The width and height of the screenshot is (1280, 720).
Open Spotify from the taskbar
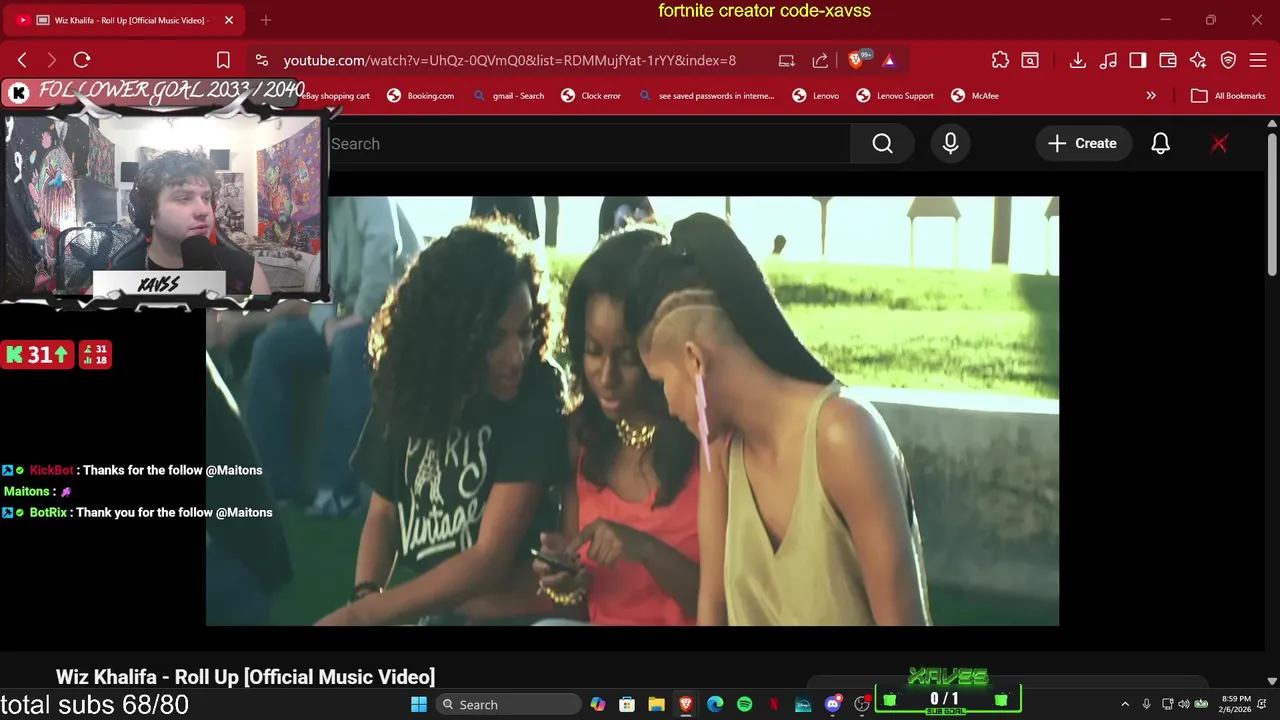[x=744, y=705]
